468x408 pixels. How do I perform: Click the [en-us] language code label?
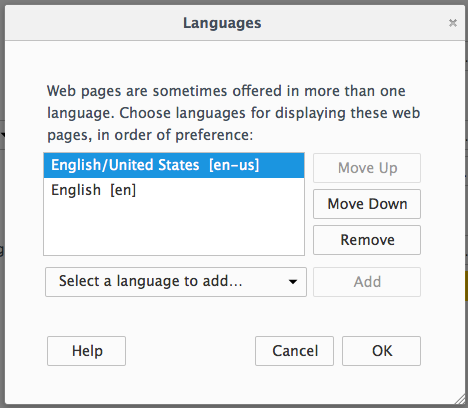coord(234,165)
